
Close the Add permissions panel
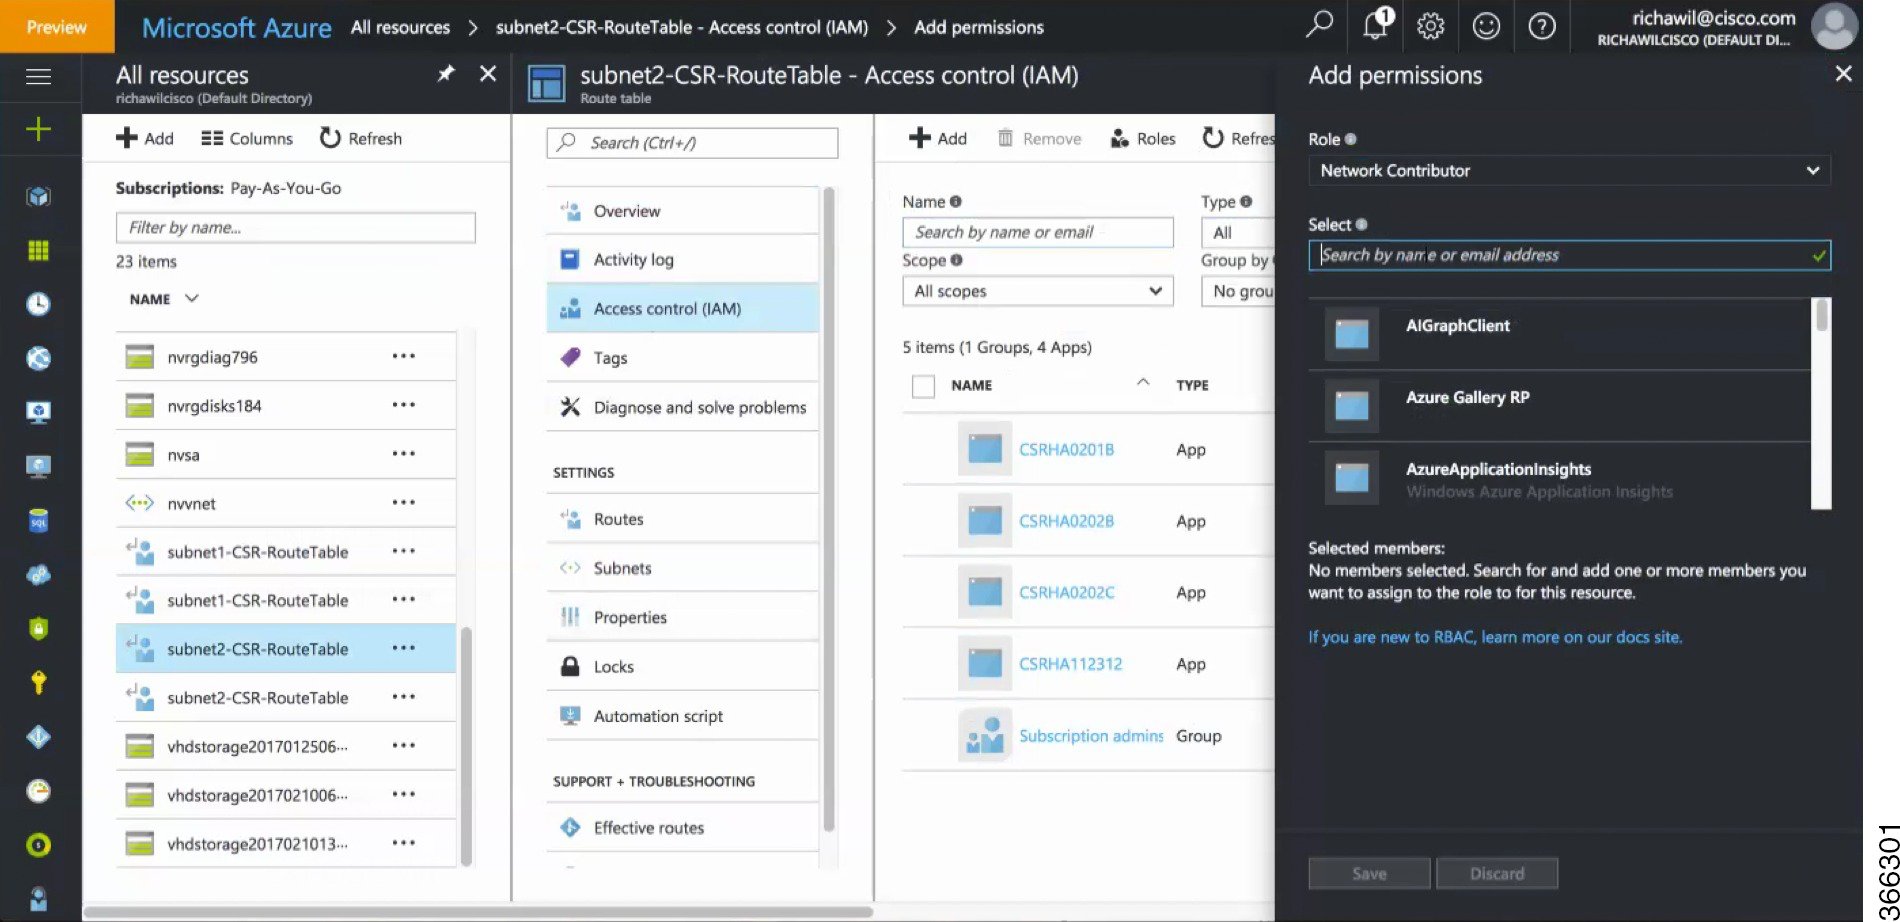coord(1844,74)
